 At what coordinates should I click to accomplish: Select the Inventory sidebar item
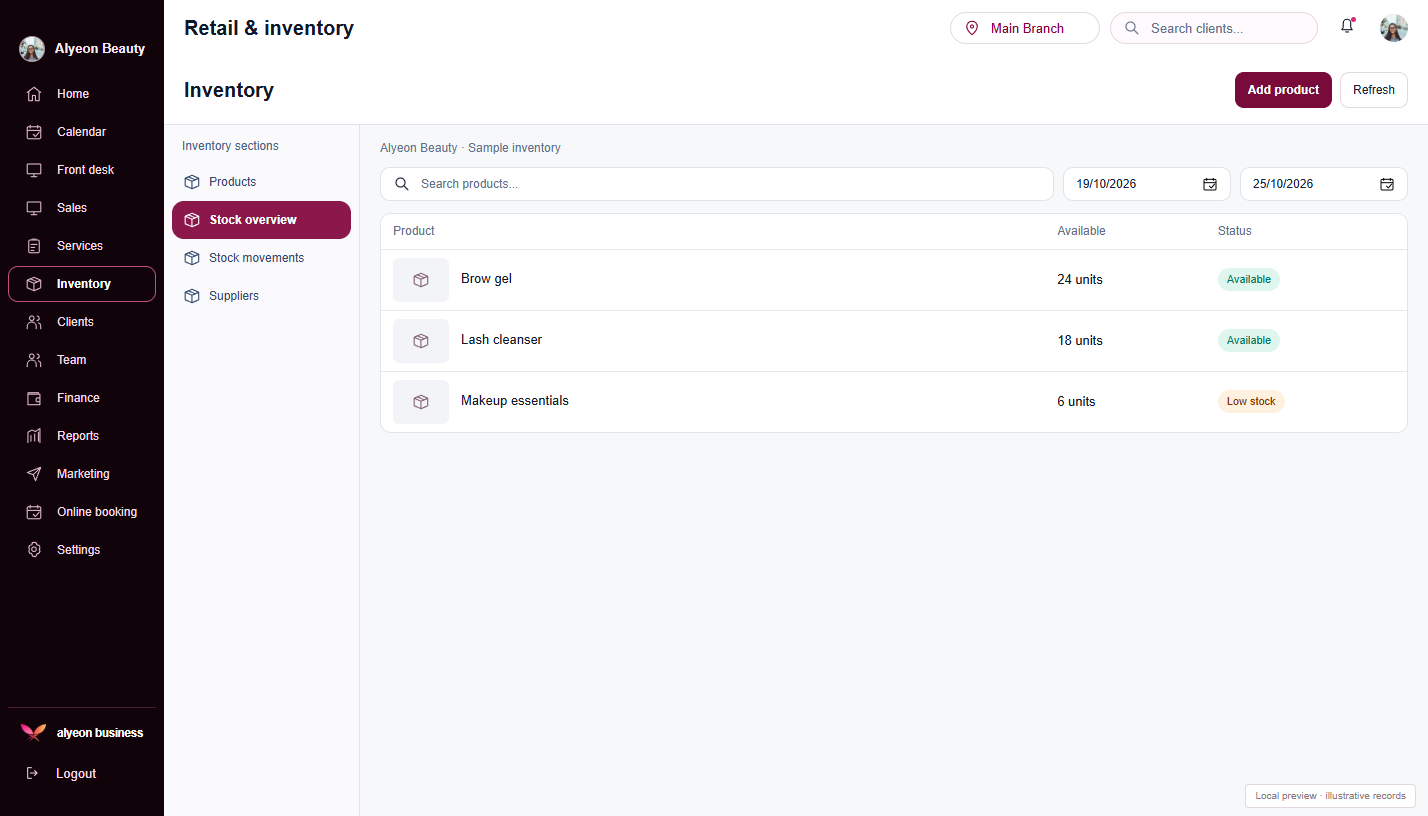click(82, 284)
